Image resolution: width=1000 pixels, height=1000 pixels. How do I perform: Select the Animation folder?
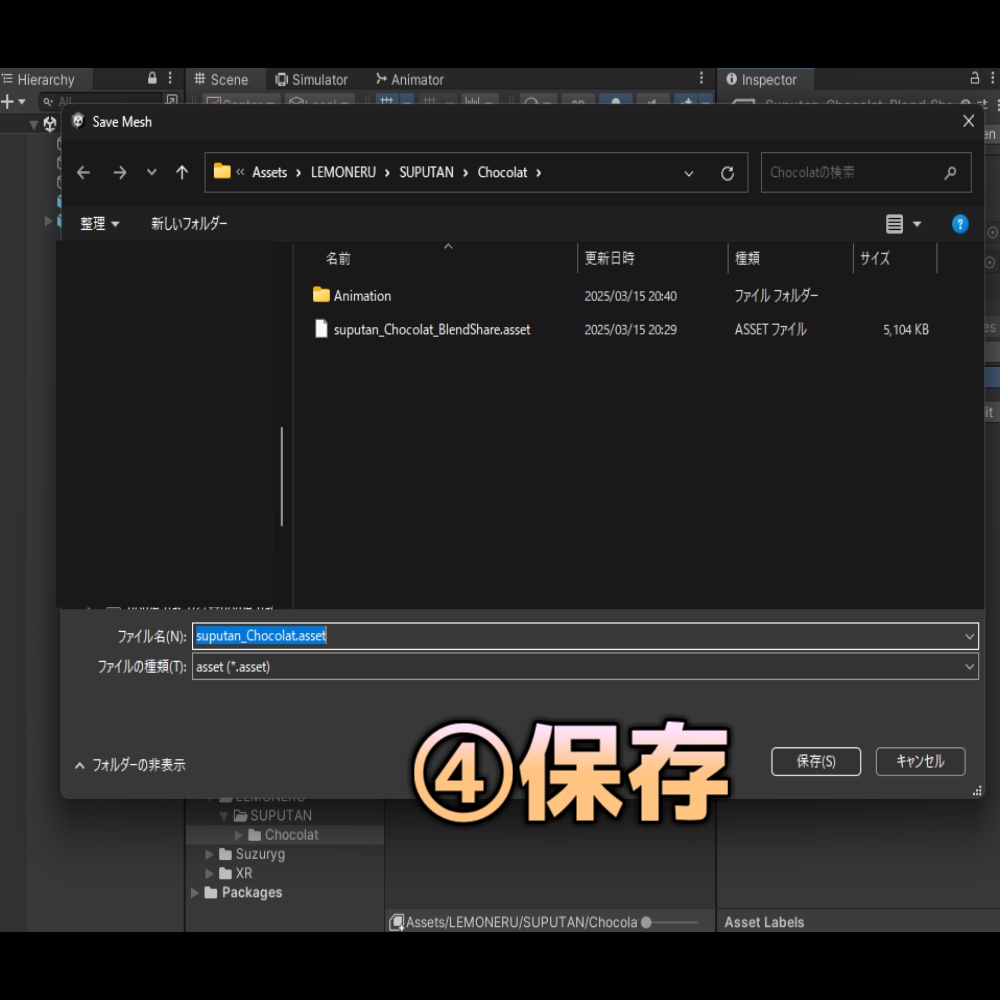point(362,295)
